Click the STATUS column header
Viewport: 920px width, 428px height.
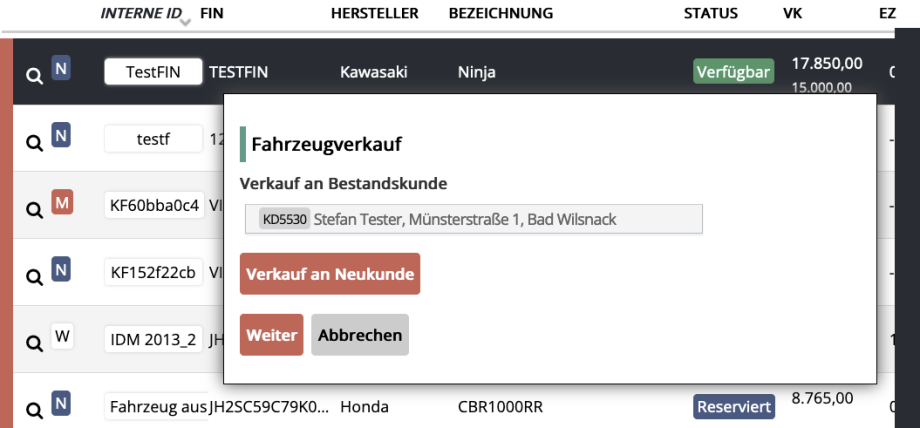[710, 13]
